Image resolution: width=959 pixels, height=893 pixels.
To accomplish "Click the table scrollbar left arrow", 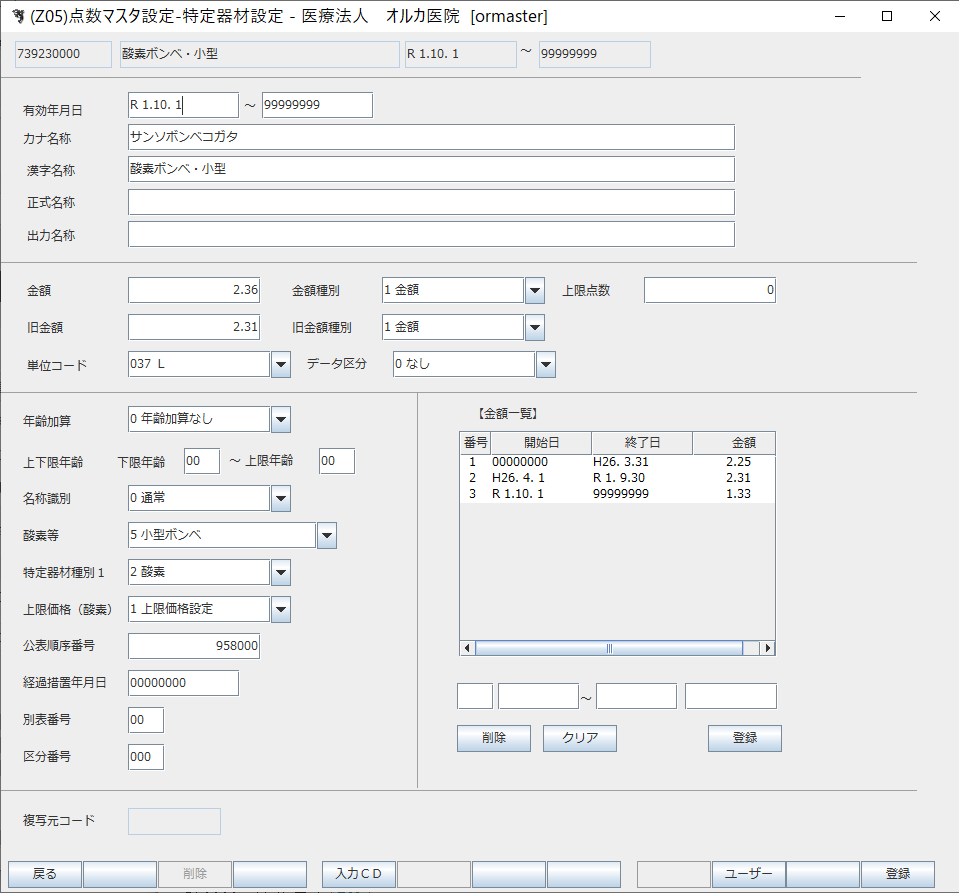I will 467,648.
